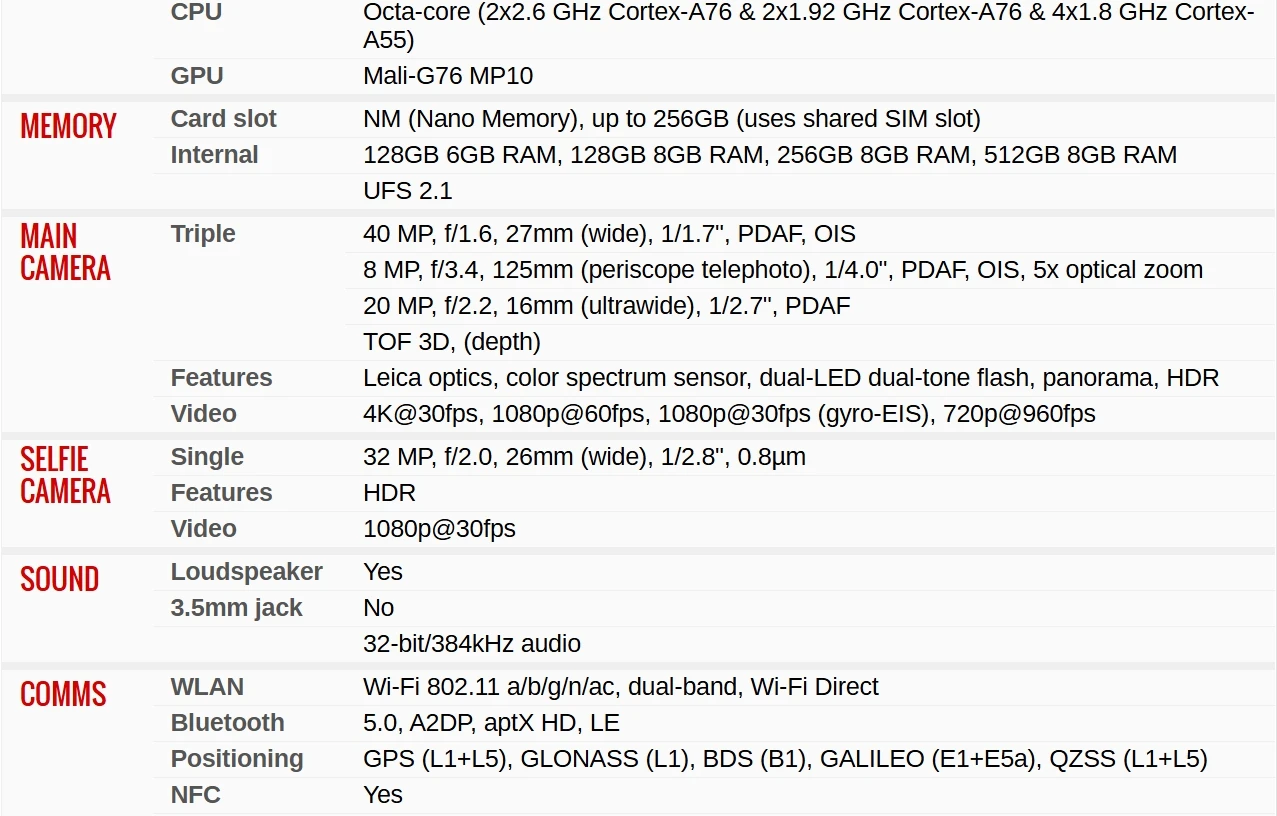The width and height of the screenshot is (1277, 816).
Task: Click the COMMS section heading
Action: [x=63, y=695]
